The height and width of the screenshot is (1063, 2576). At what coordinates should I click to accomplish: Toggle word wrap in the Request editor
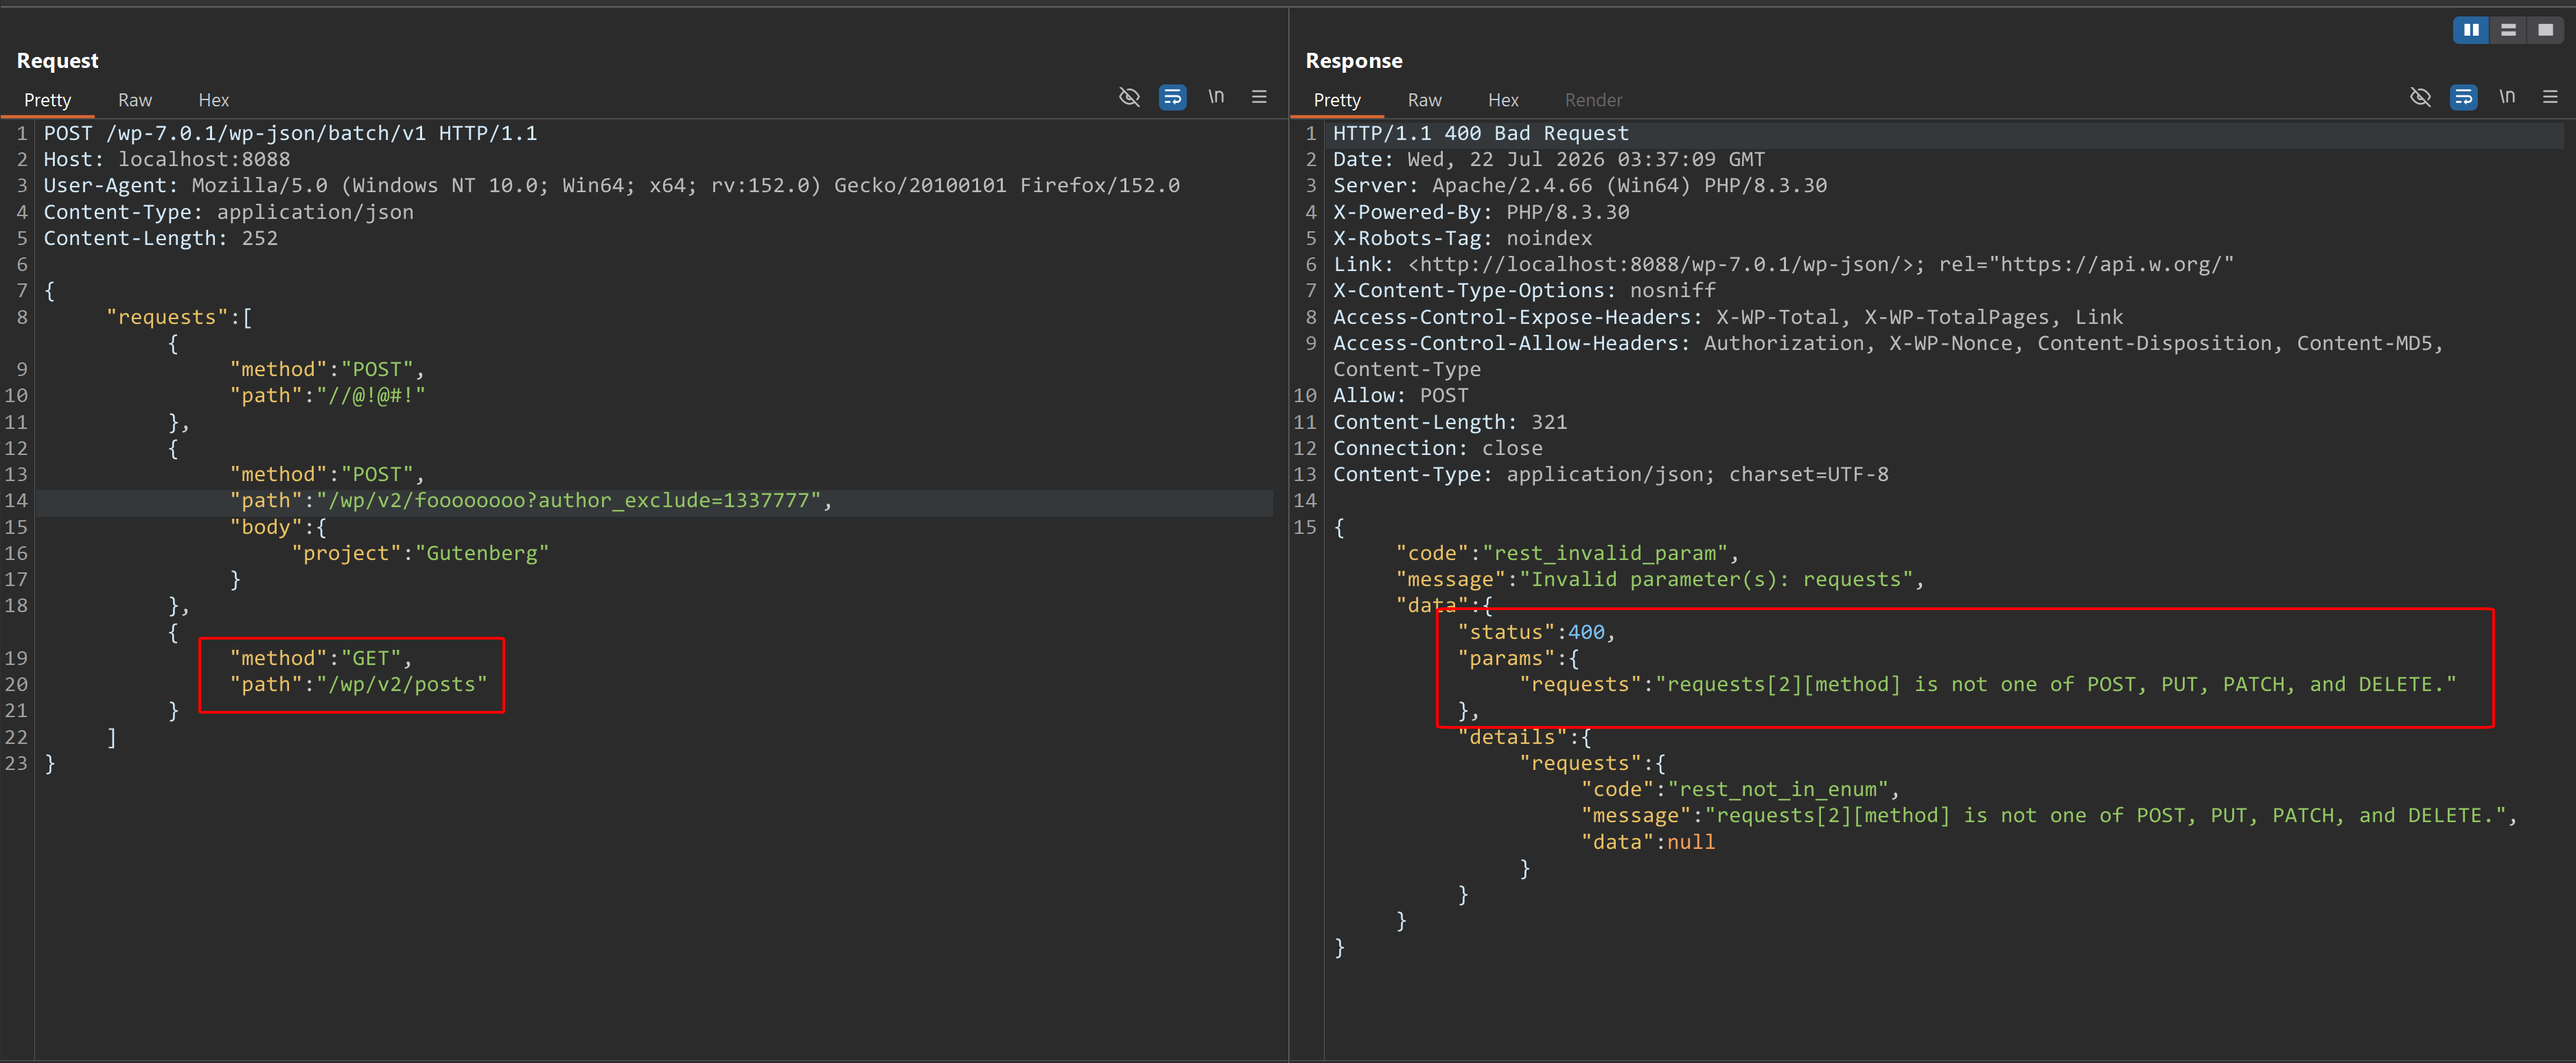(1172, 97)
